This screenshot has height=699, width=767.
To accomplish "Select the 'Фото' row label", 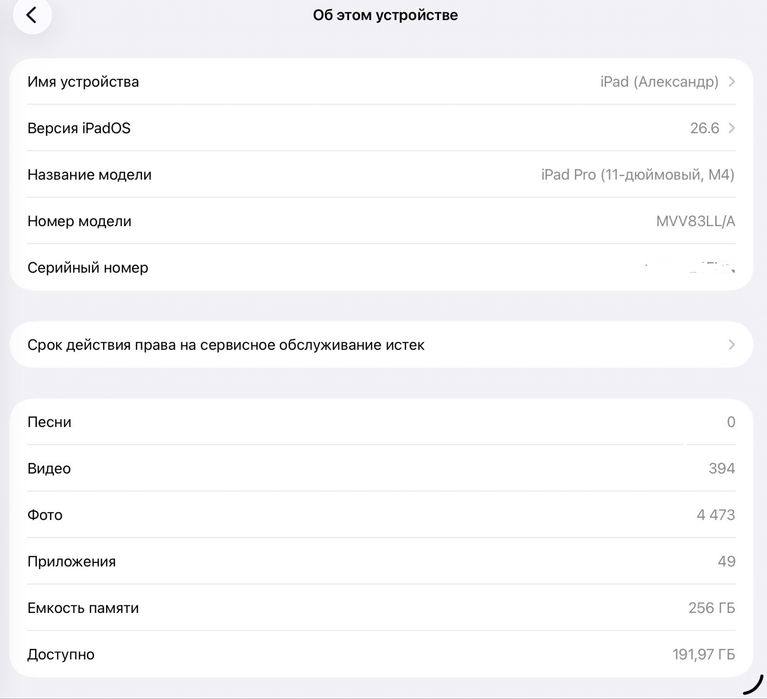I will tap(45, 515).
